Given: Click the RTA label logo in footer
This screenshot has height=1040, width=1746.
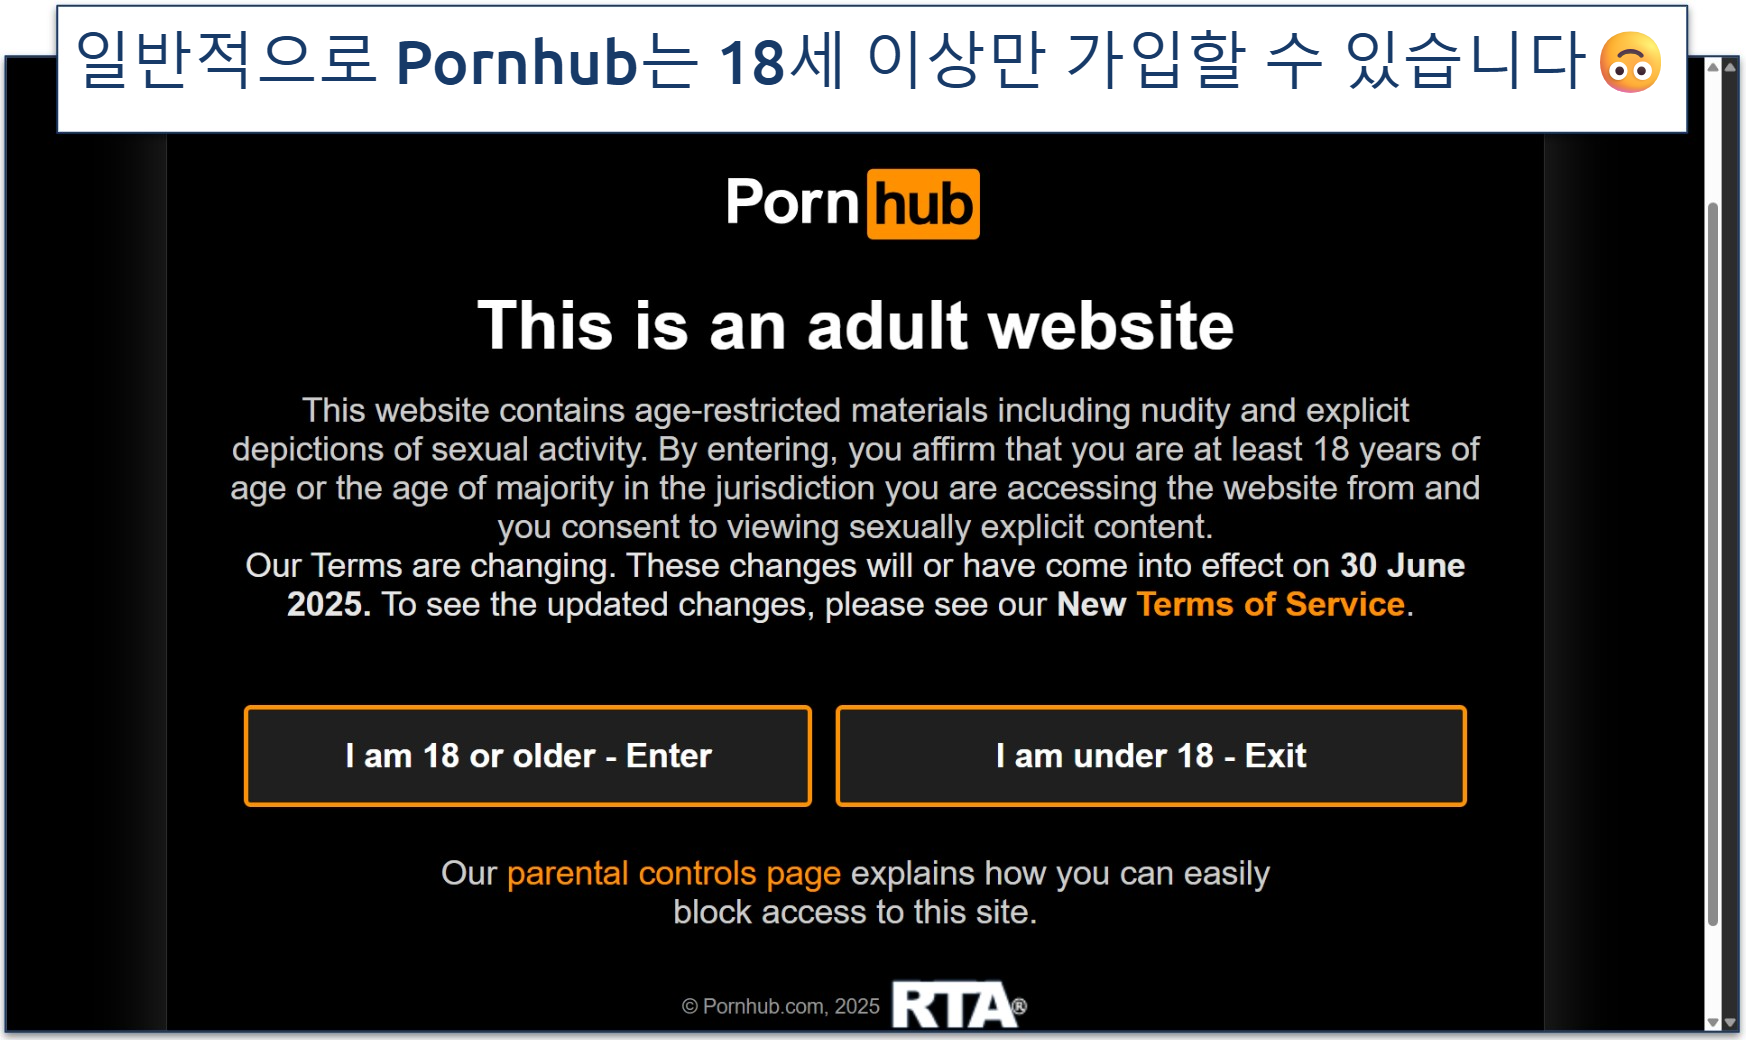Looking at the screenshot, I should pyautogui.click(x=953, y=1005).
